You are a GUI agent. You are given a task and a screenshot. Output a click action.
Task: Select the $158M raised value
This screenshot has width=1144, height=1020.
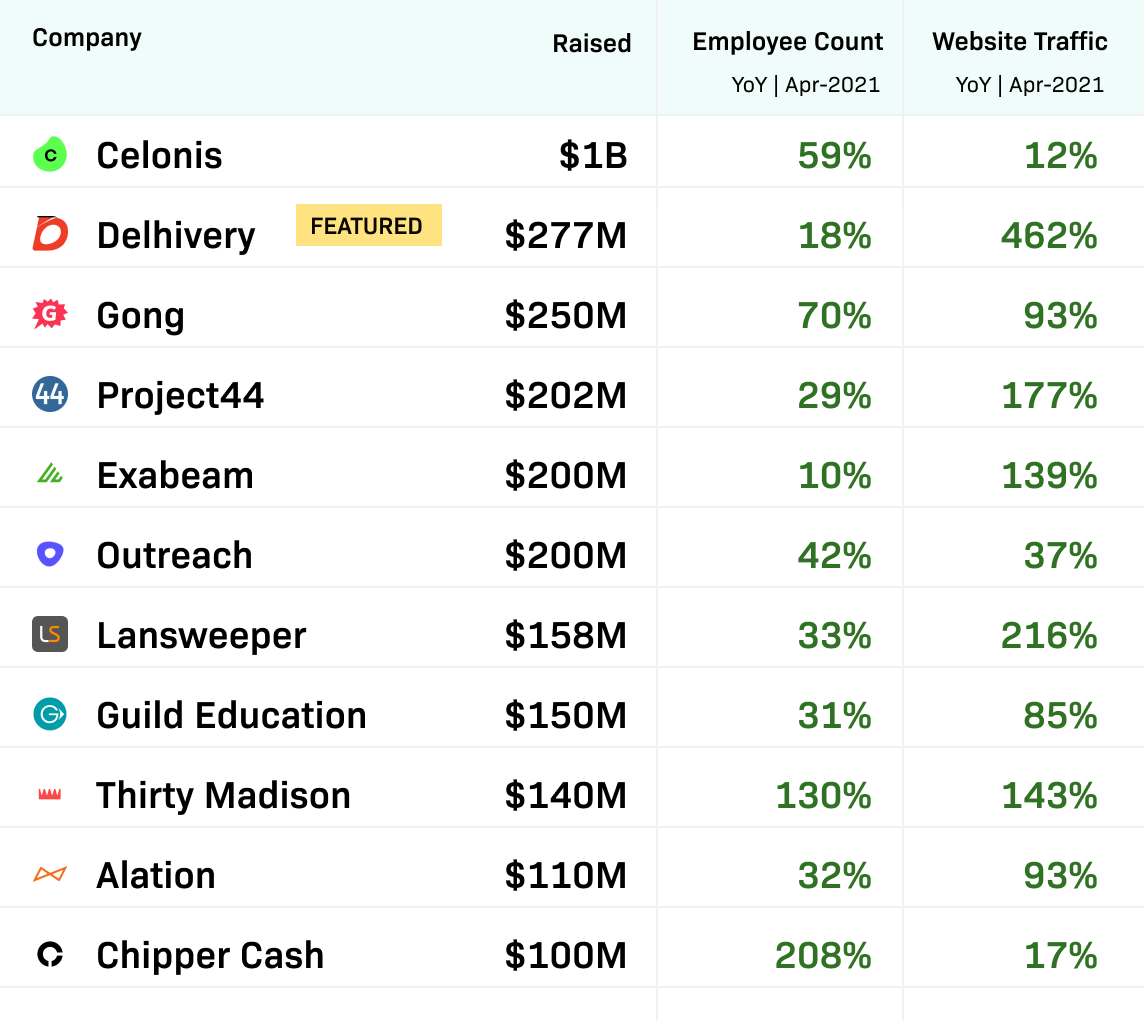pyautogui.click(x=565, y=635)
